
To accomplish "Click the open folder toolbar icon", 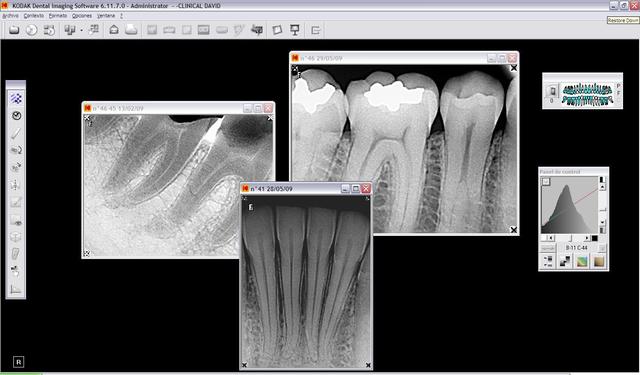I will click(x=14, y=30).
